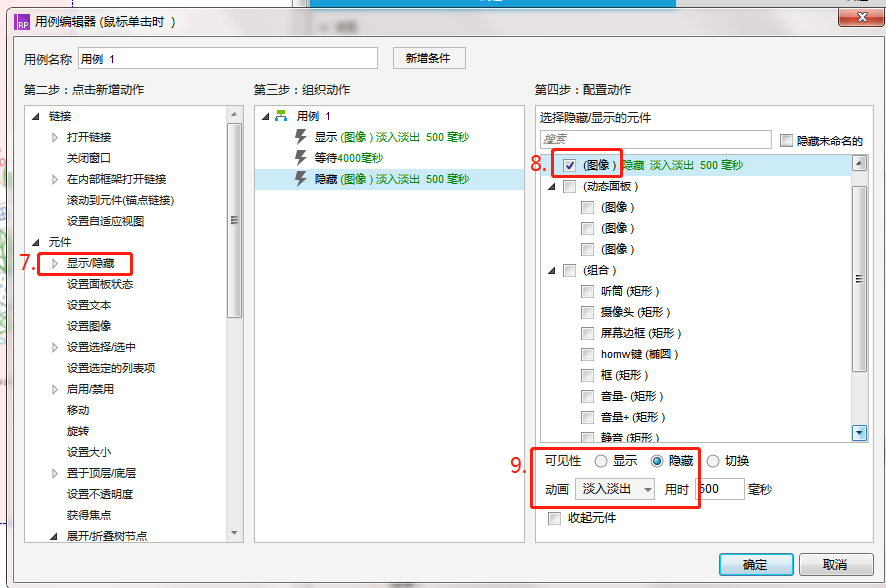
Task: Click the 用例 1 case tree icon
Action: (x=281, y=116)
